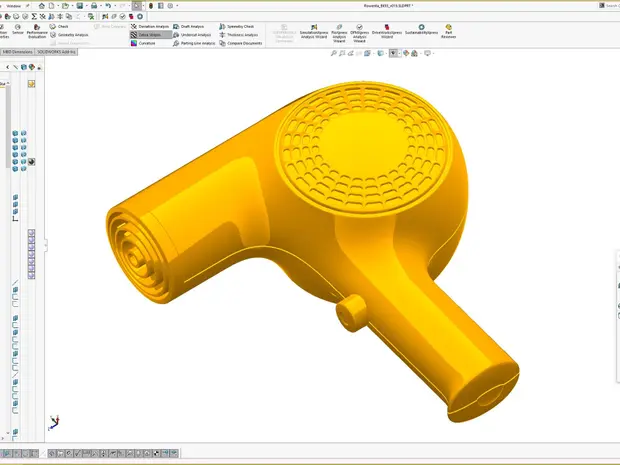
Task: Click the feature tree vertical scrollbar
Action: pyautogui.click(x=8, y=125)
